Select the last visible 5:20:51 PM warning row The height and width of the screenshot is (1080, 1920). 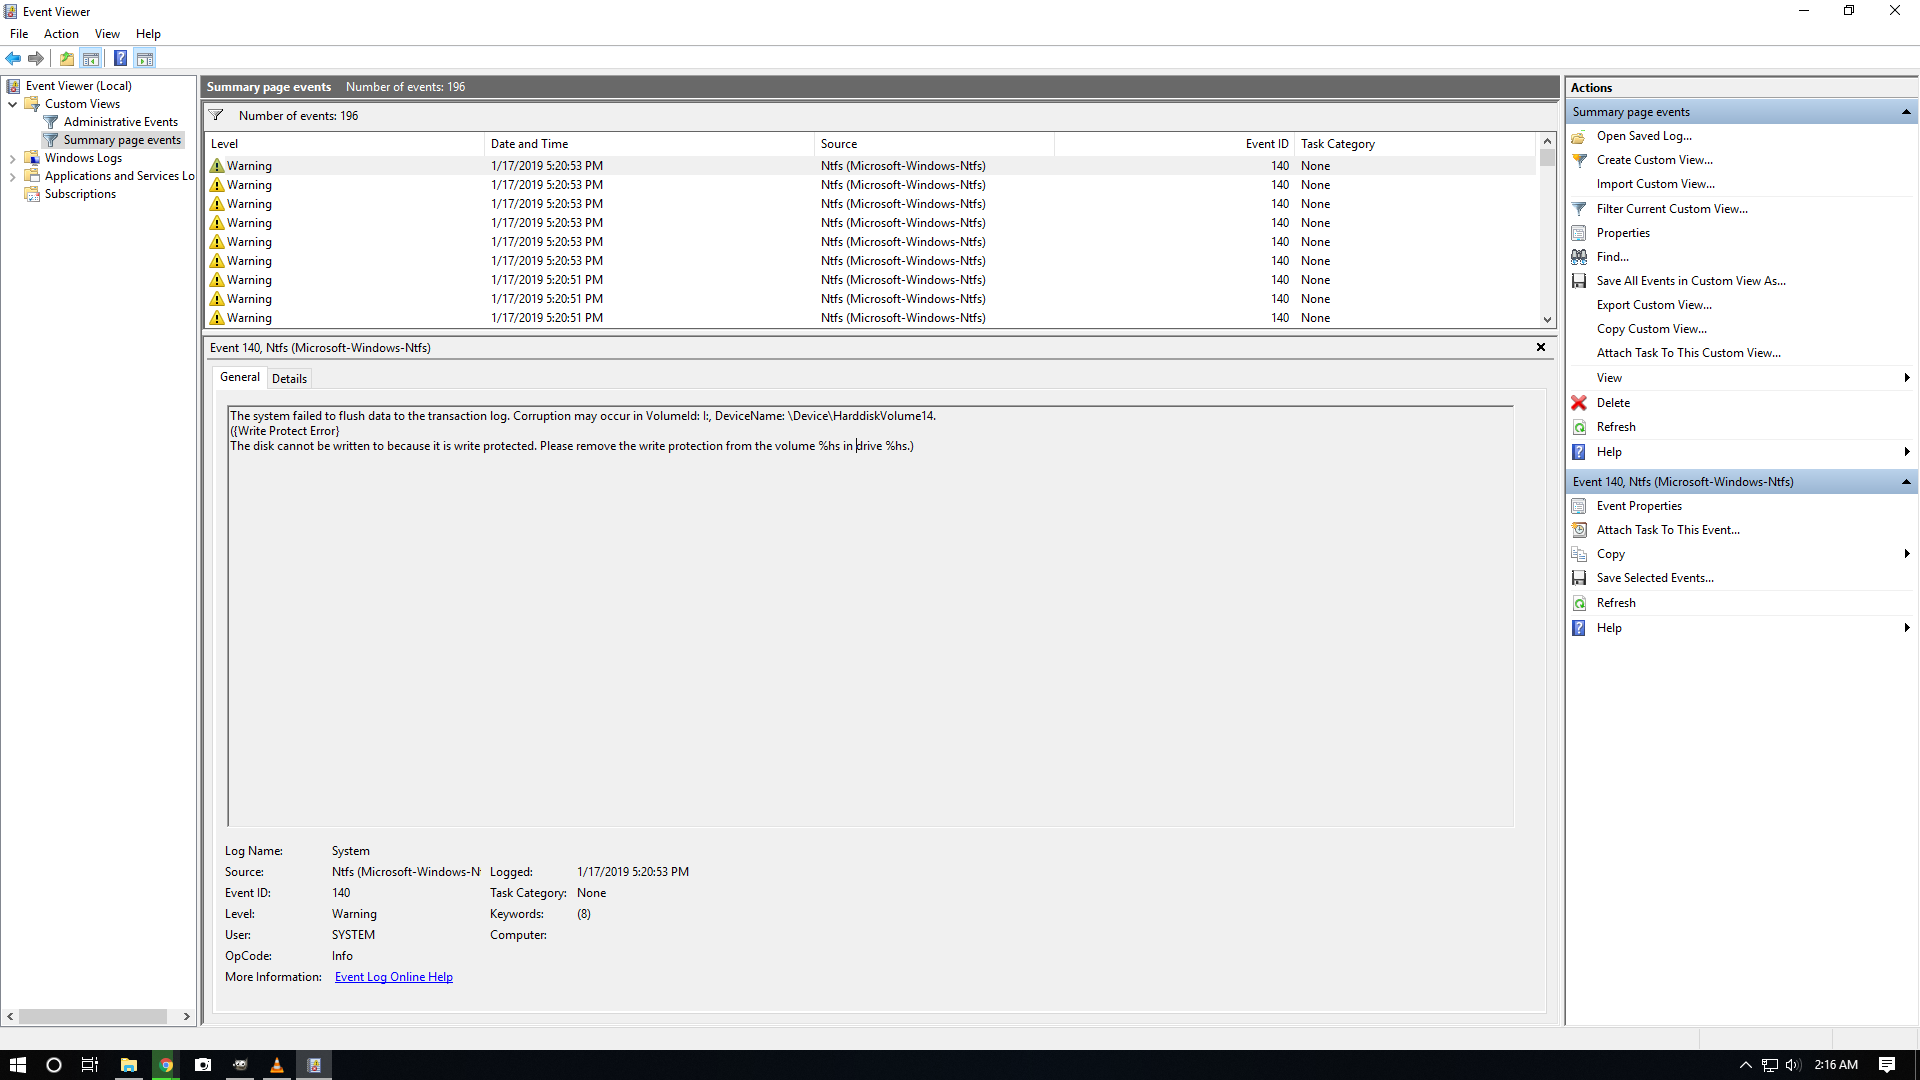coord(870,318)
